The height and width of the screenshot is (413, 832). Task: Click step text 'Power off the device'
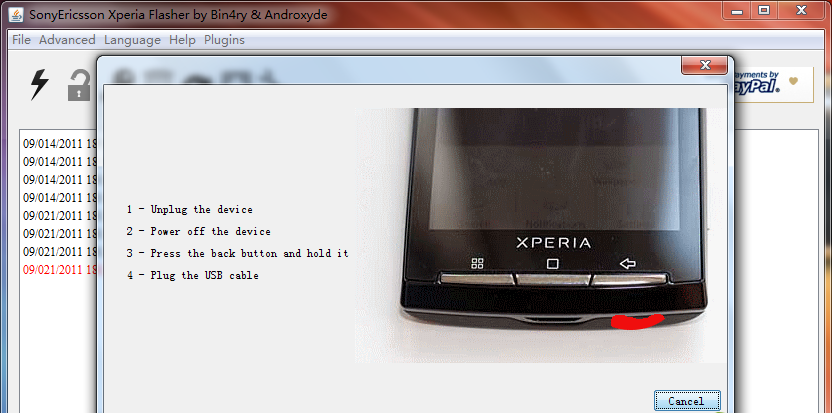pos(210,231)
